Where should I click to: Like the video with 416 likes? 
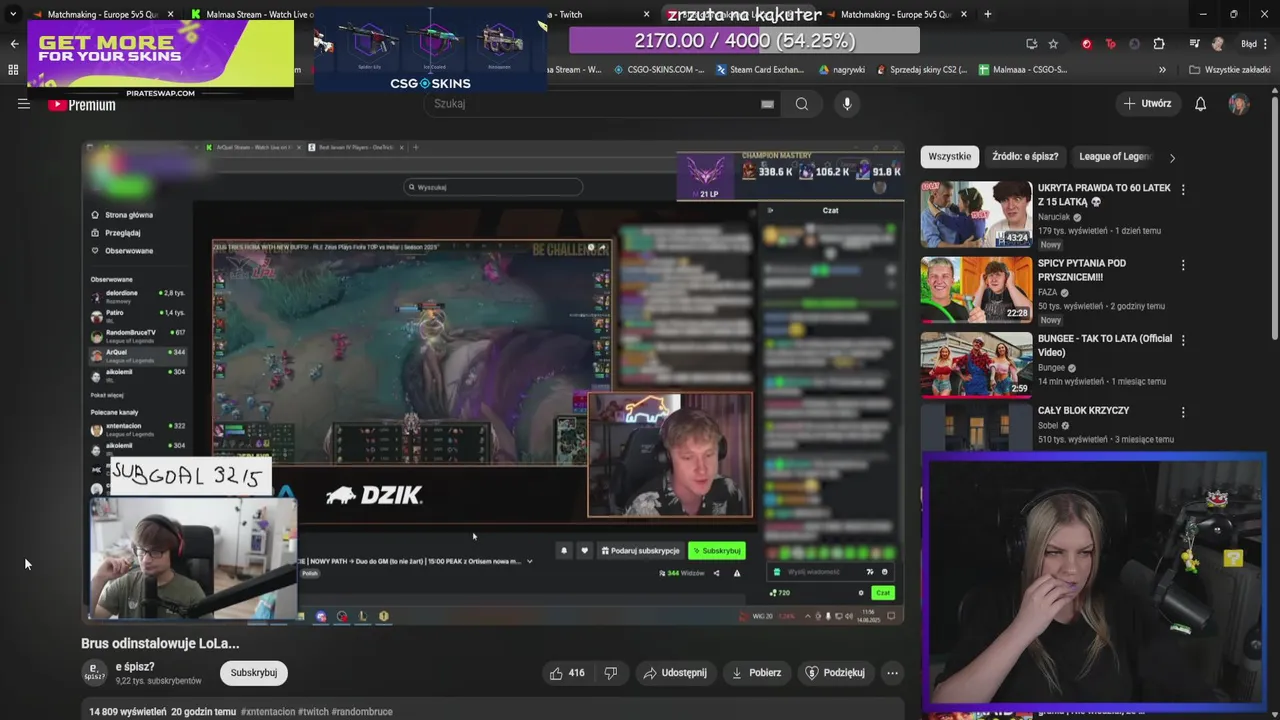(x=567, y=673)
